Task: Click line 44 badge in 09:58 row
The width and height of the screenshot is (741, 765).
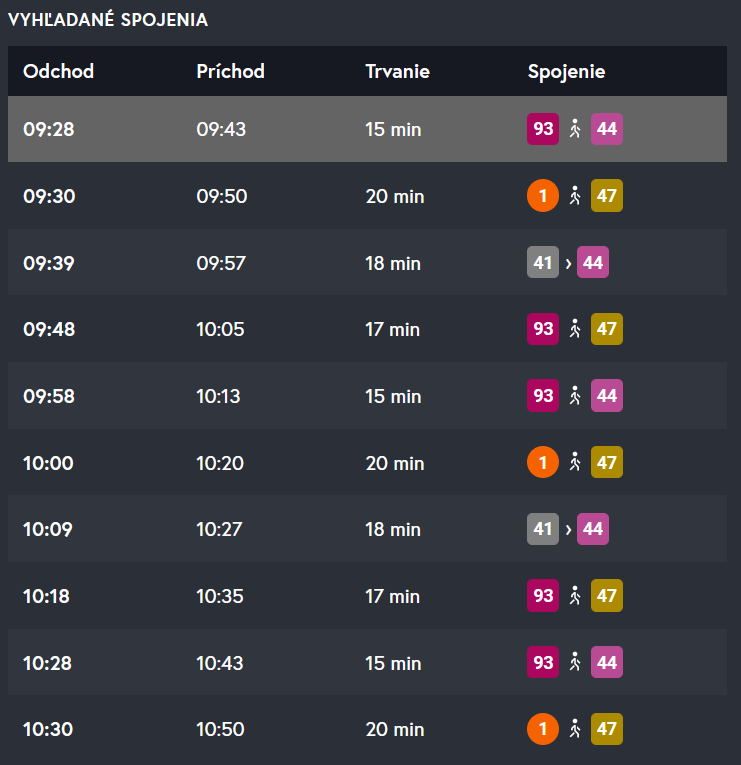Action: coord(607,396)
